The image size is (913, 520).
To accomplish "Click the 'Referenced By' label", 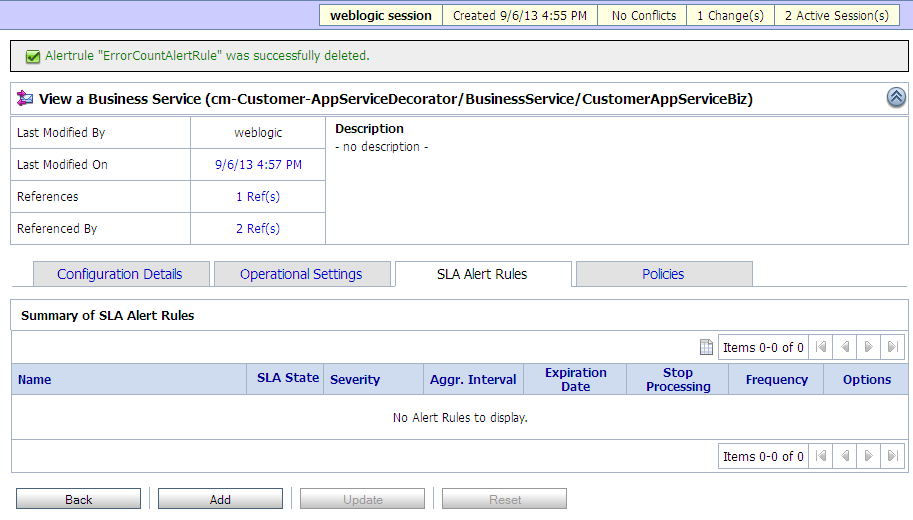I will [57, 229].
